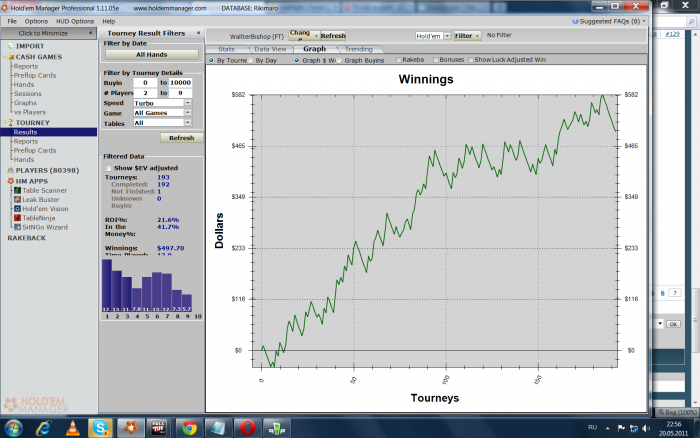Viewport: 700px width, 438px height.
Task: Expand Suggested FAQs dropdown arrow
Action: click(x=644, y=21)
